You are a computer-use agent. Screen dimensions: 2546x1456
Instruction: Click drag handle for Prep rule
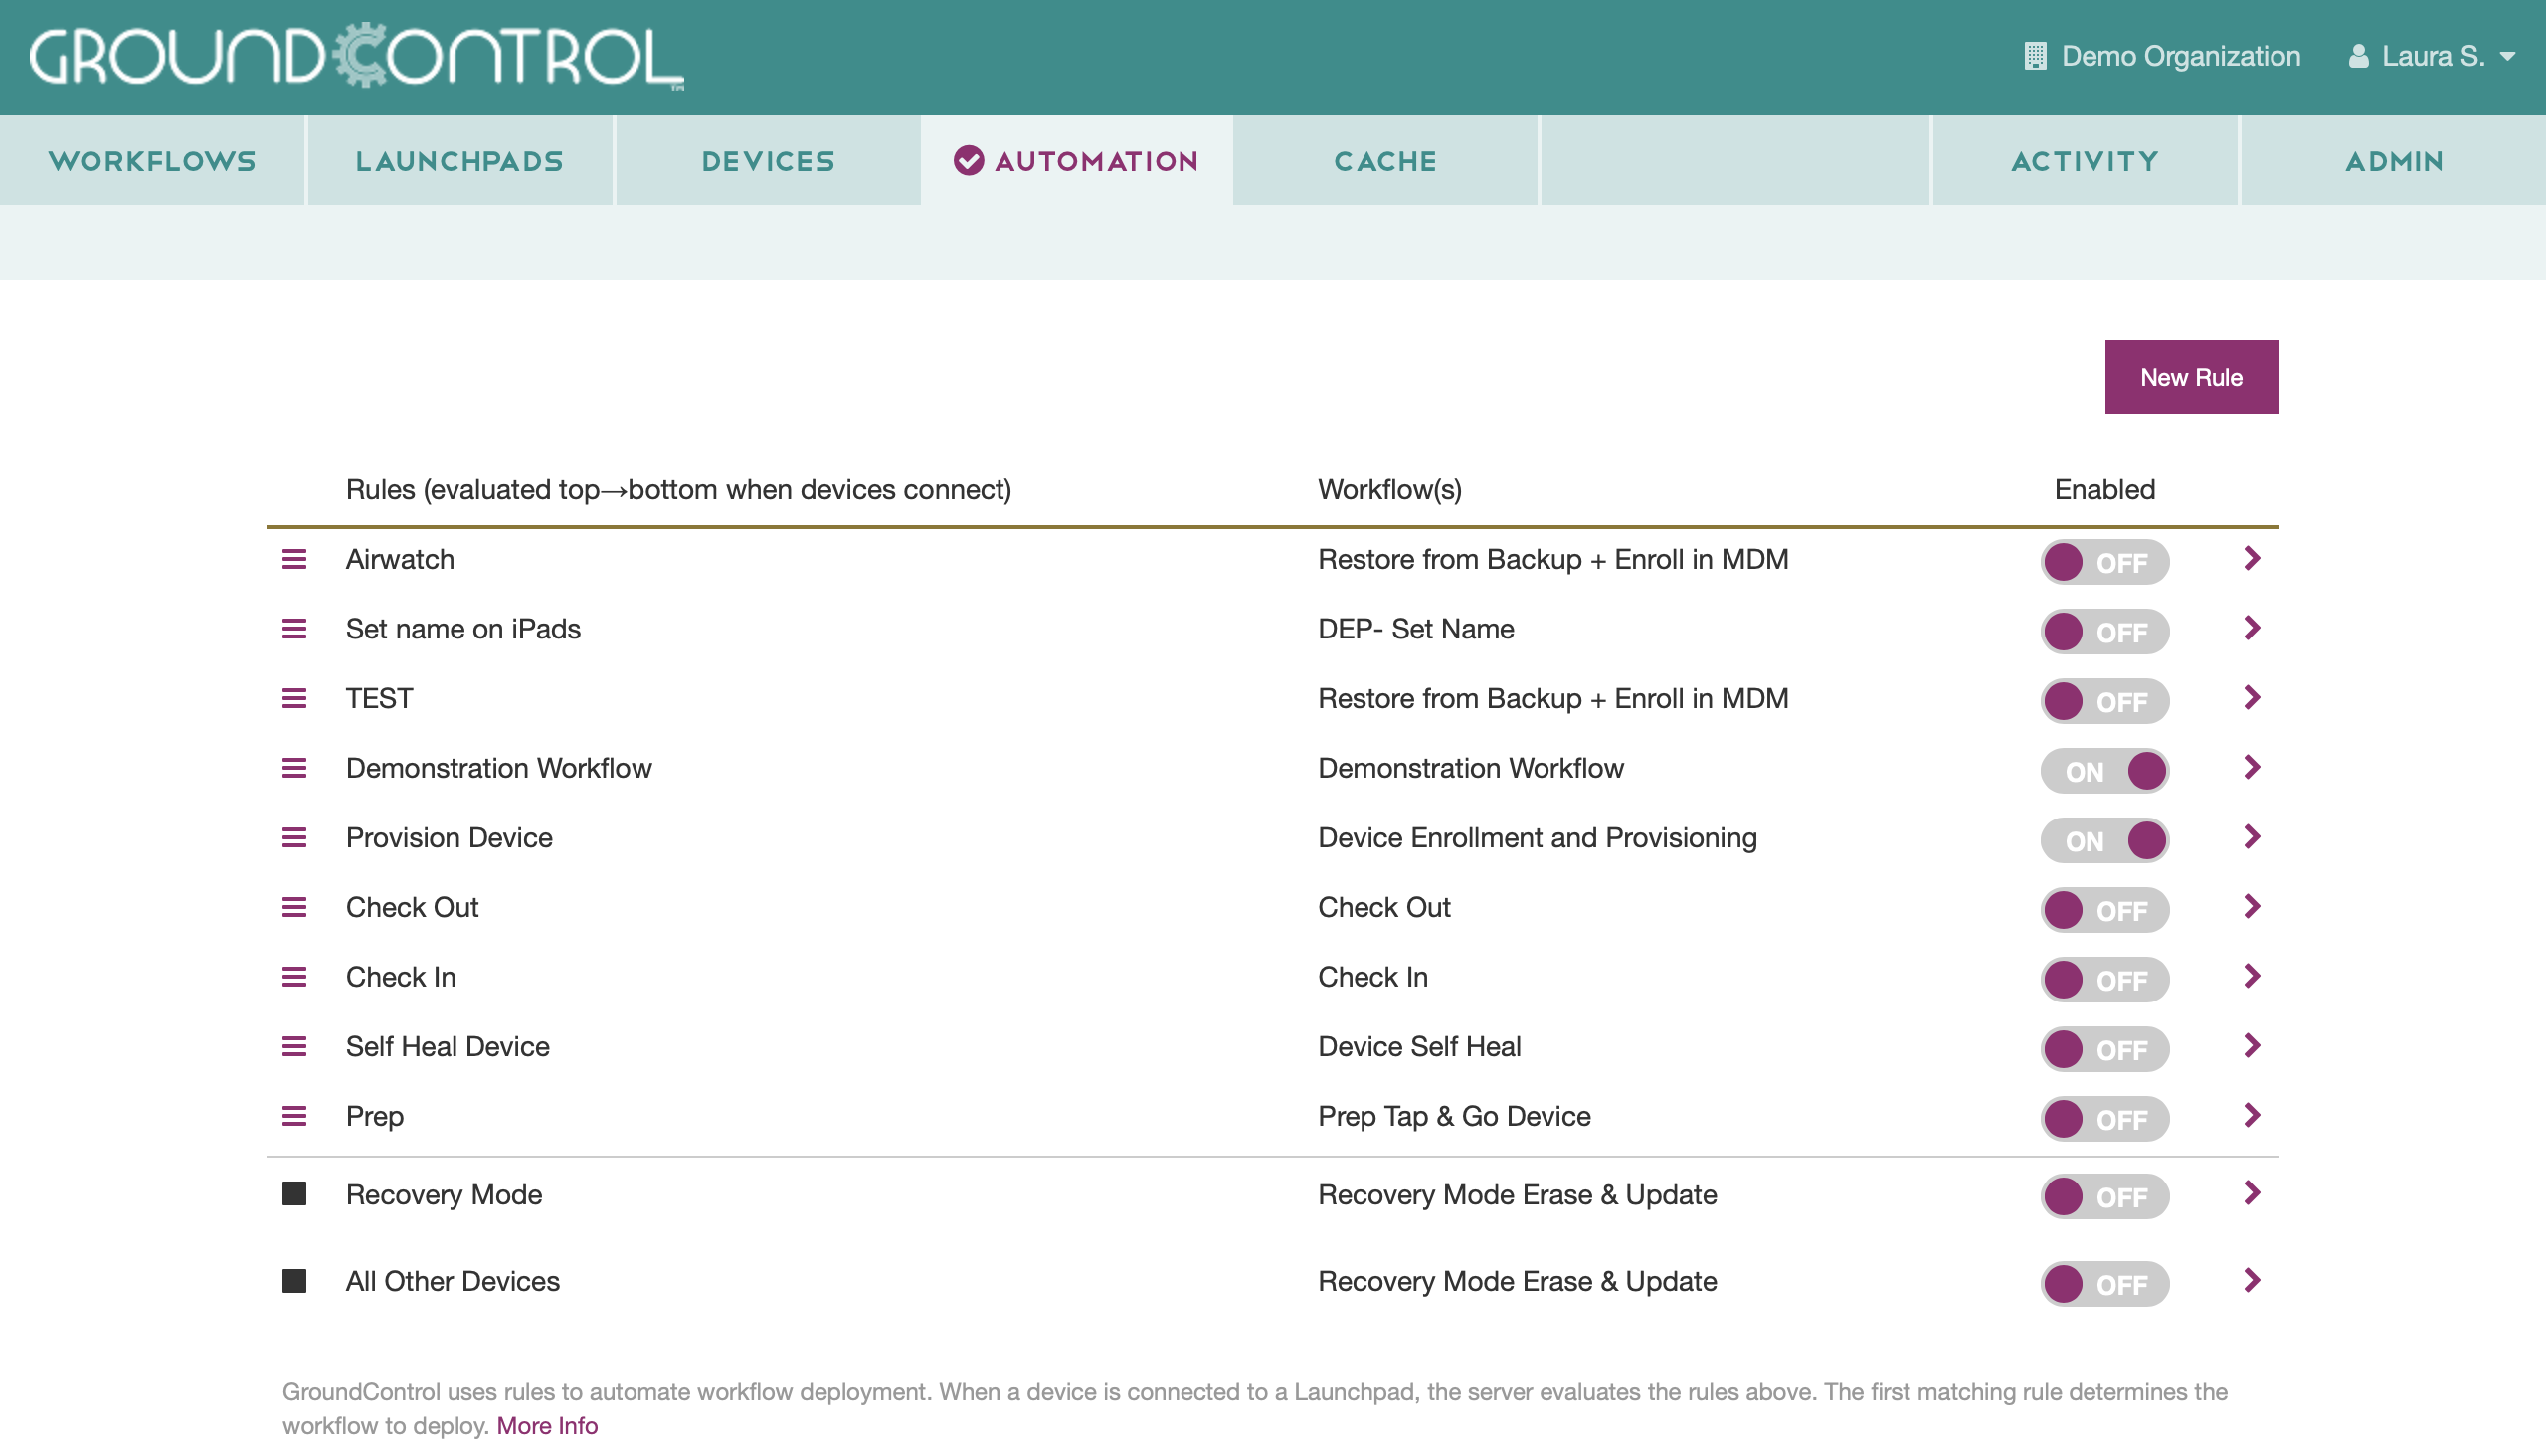point(294,1116)
